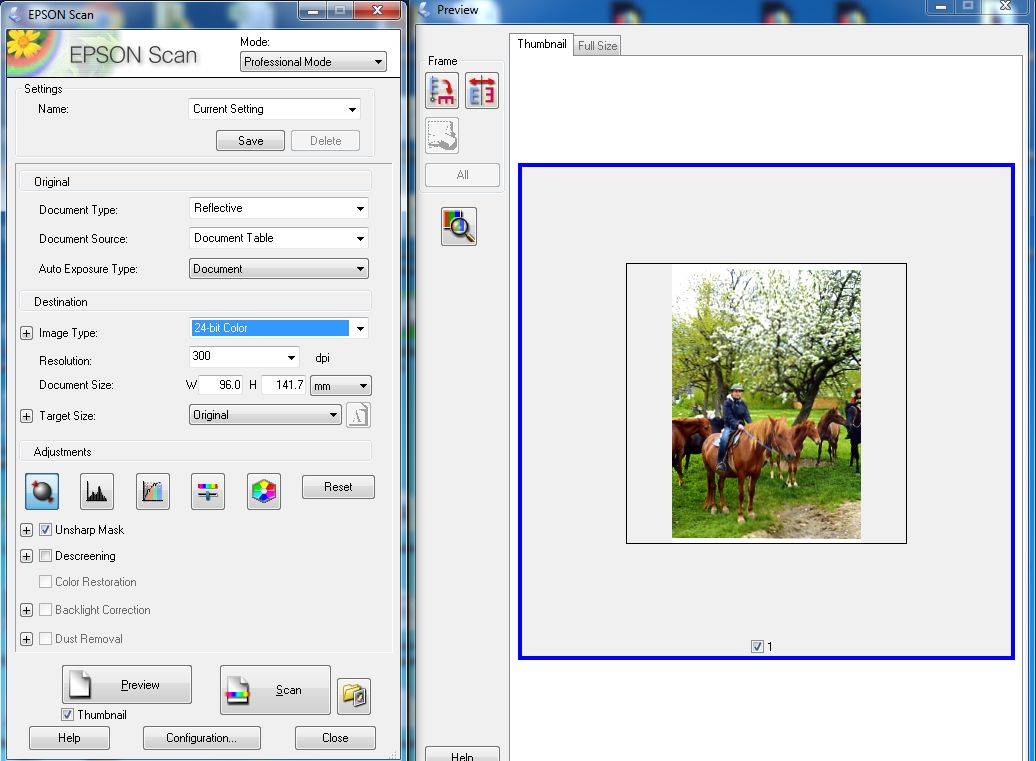
Task: Select the horse photo thumbnail in preview
Action: click(766, 403)
